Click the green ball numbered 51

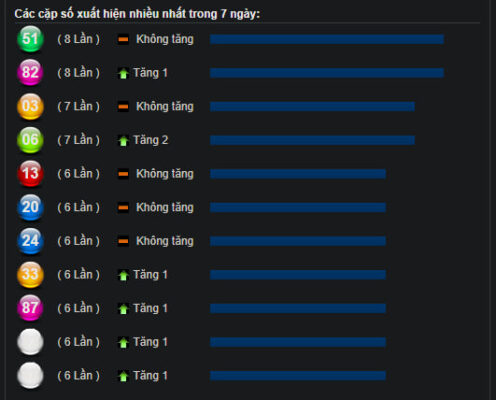(x=30, y=39)
